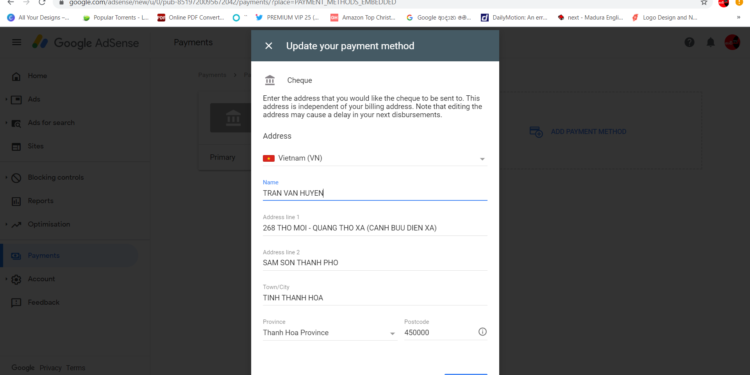This screenshot has width=750, height=375.
Task: Open Ads for search section
Action: [51, 123]
